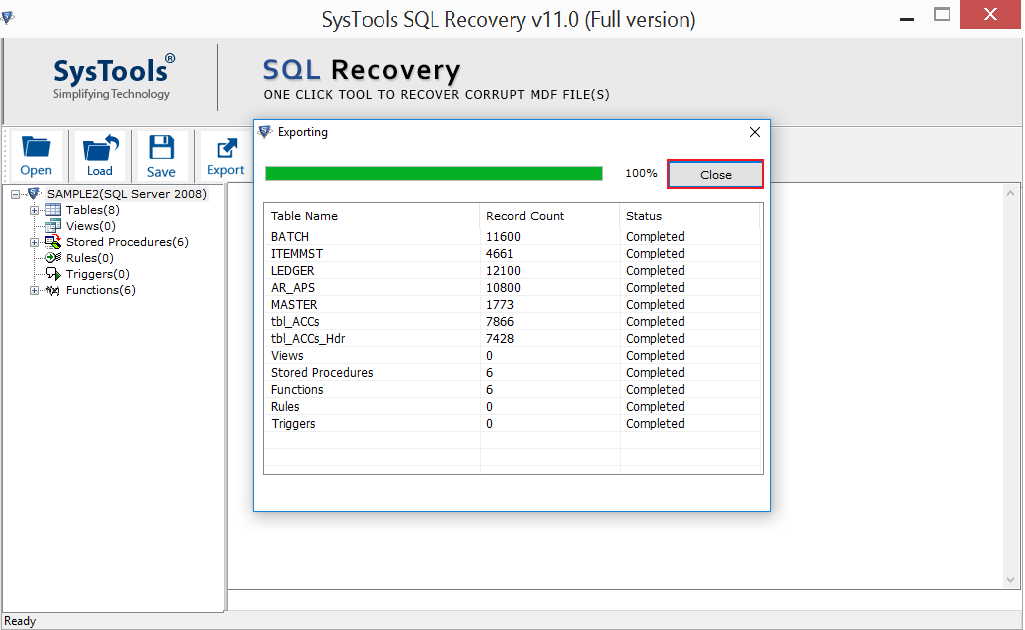Image resolution: width=1025 pixels, height=630 pixels.
Task: Click the Table Name column header
Action: tap(371, 216)
